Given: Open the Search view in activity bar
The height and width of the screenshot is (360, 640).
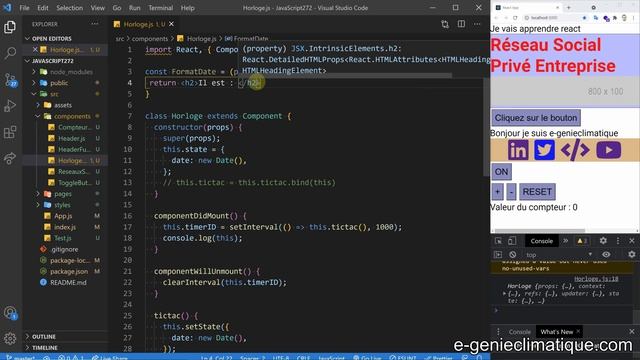Looking at the screenshot, I should point(10,53).
